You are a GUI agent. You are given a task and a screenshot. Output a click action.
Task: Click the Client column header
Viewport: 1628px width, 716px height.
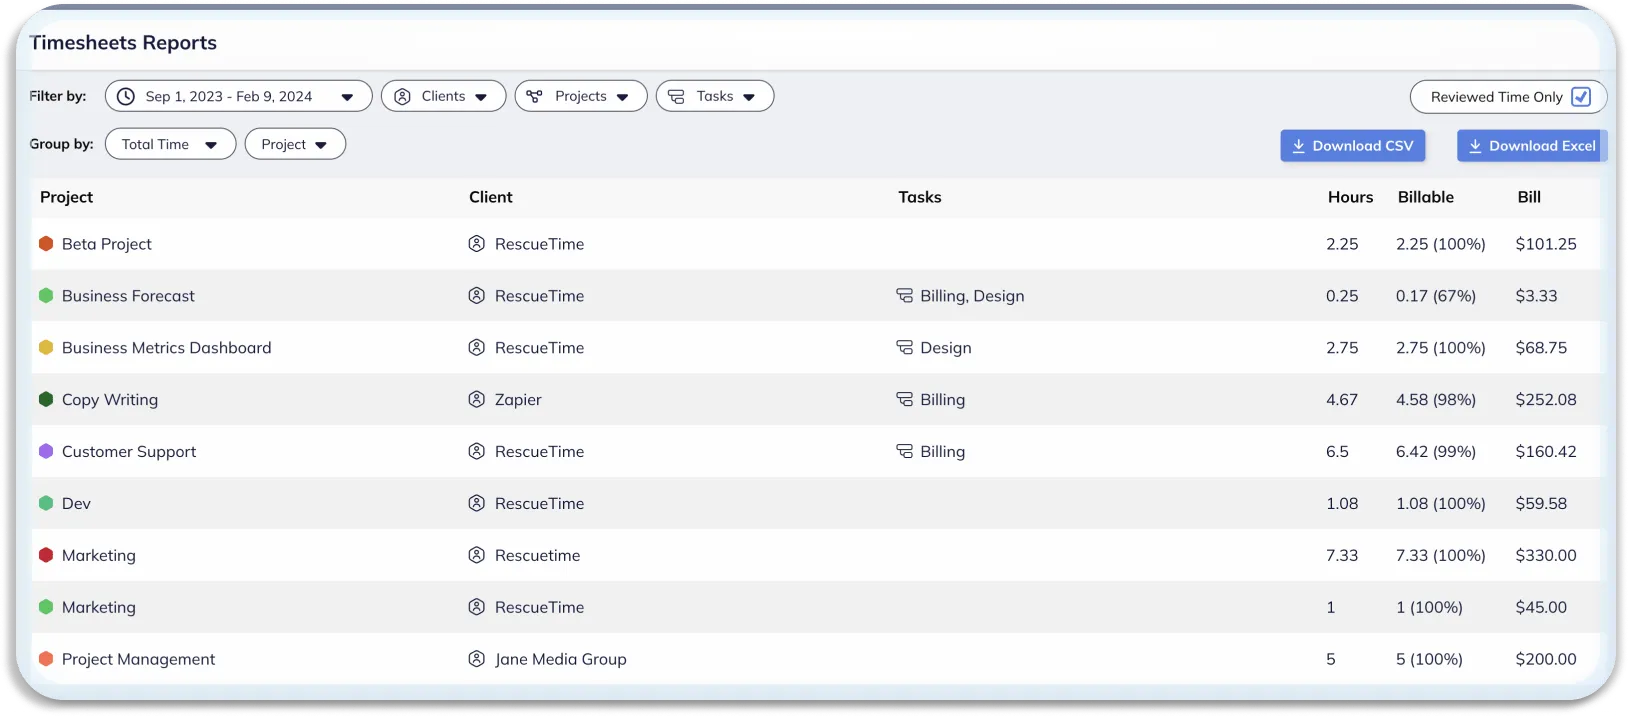(491, 197)
